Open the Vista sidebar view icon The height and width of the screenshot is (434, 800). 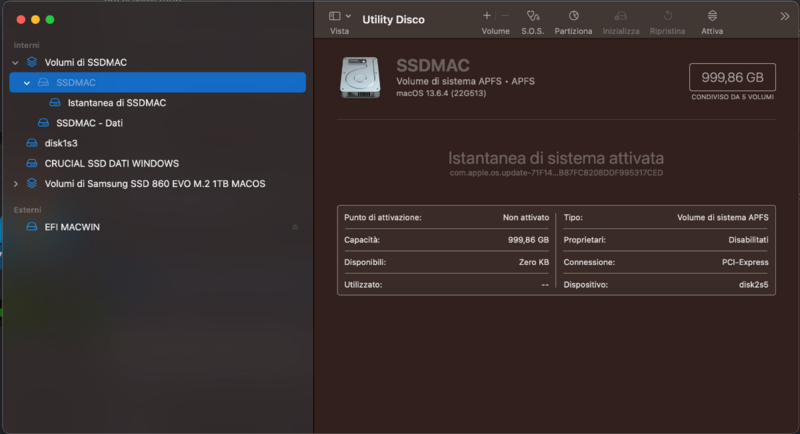pos(335,16)
